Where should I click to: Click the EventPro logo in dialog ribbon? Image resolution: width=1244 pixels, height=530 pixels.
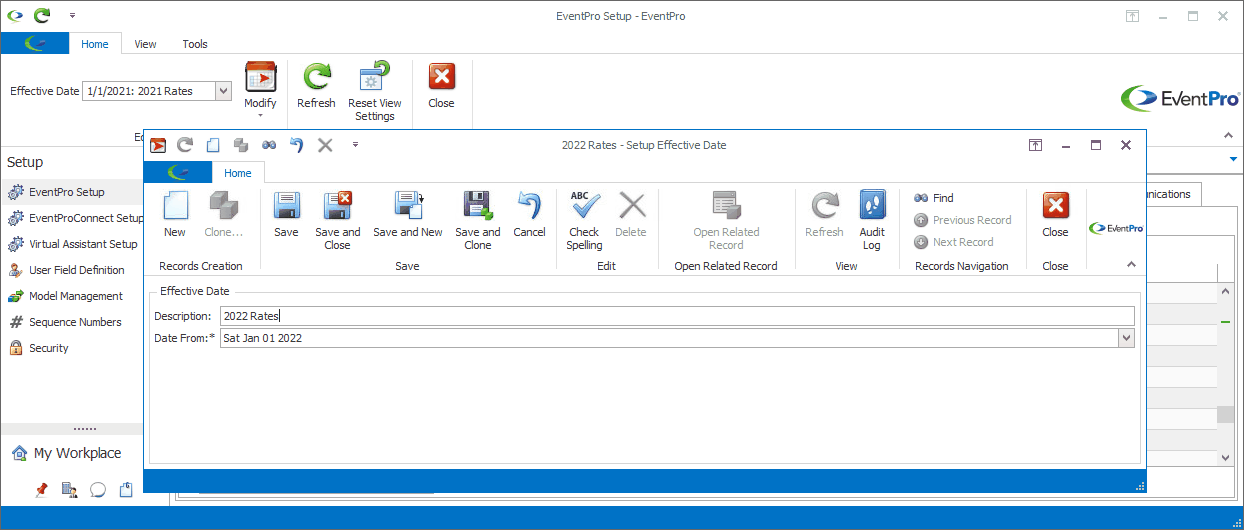pyautogui.click(x=1116, y=228)
